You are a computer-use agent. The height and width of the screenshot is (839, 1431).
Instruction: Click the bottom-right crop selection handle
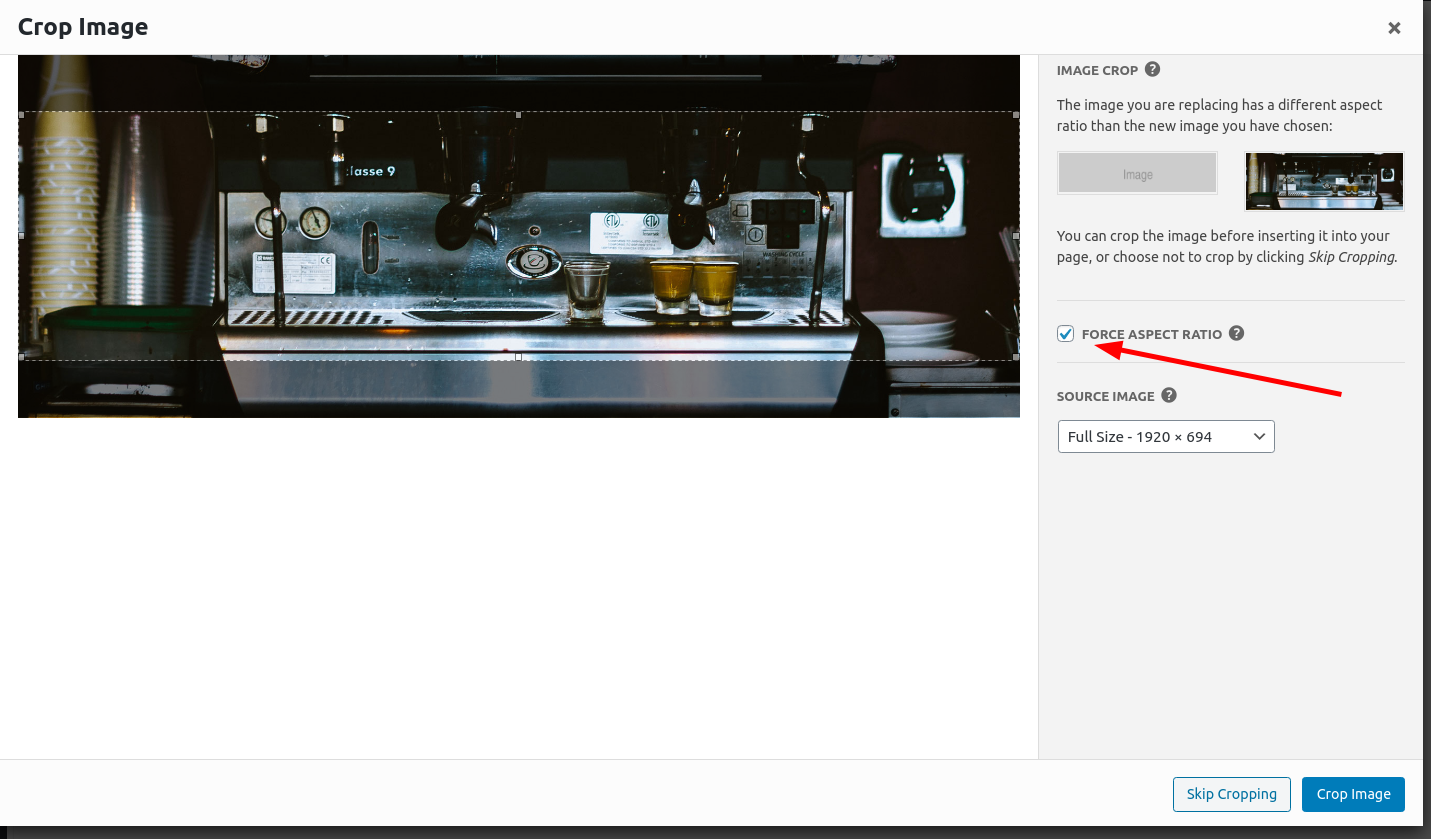[x=1016, y=357]
